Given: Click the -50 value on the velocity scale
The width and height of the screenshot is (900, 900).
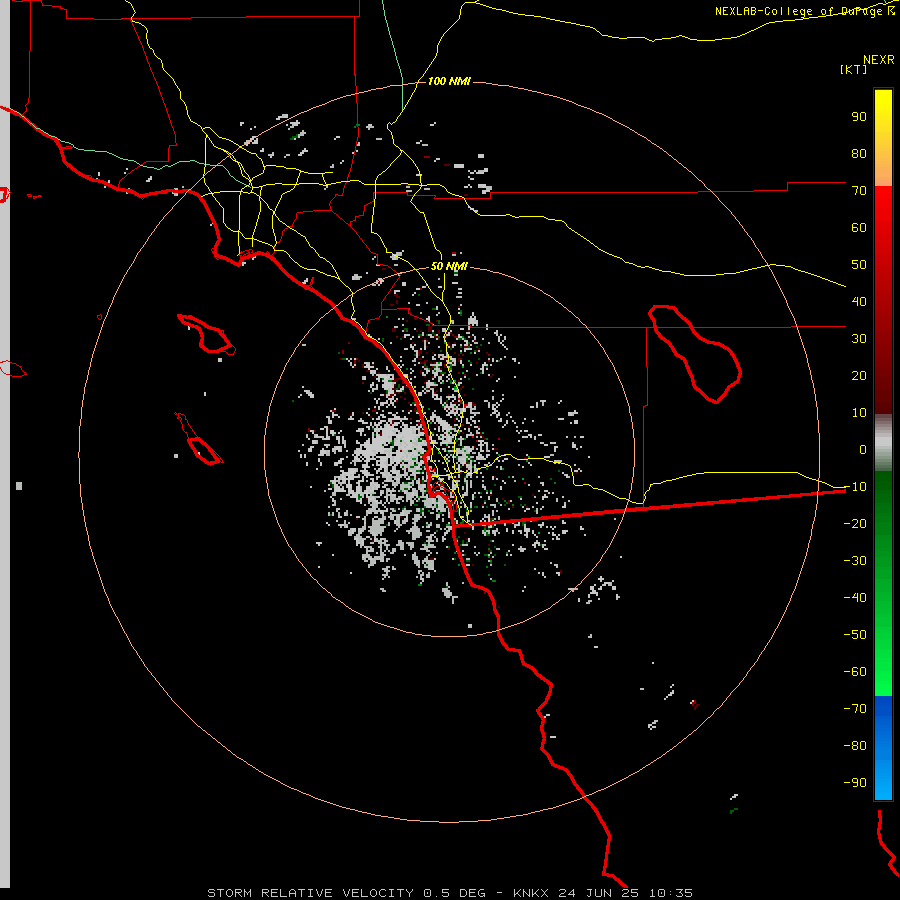Looking at the screenshot, I should pyautogui.click(x=855, y=634).
